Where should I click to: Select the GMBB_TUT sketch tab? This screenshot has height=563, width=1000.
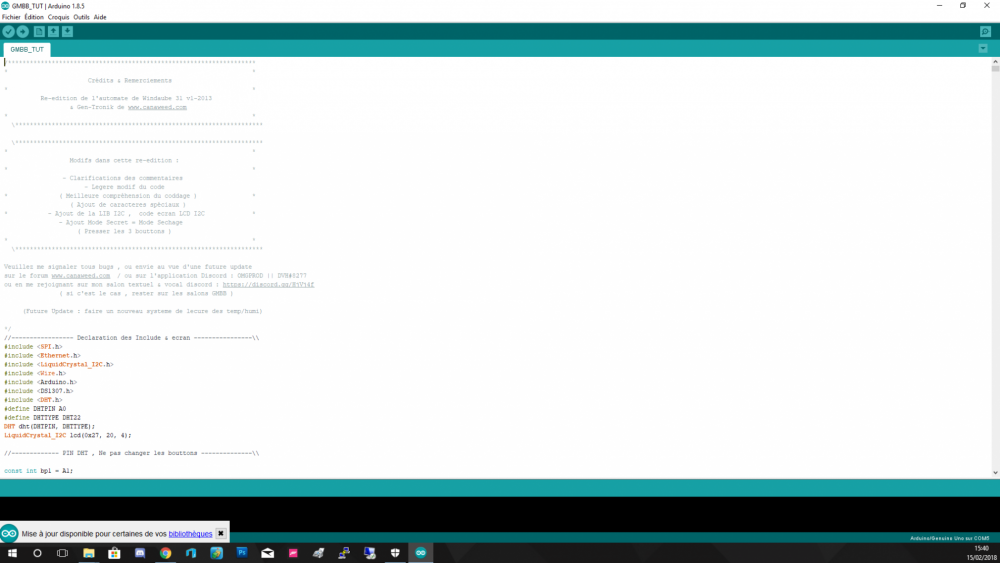(27, 49)
